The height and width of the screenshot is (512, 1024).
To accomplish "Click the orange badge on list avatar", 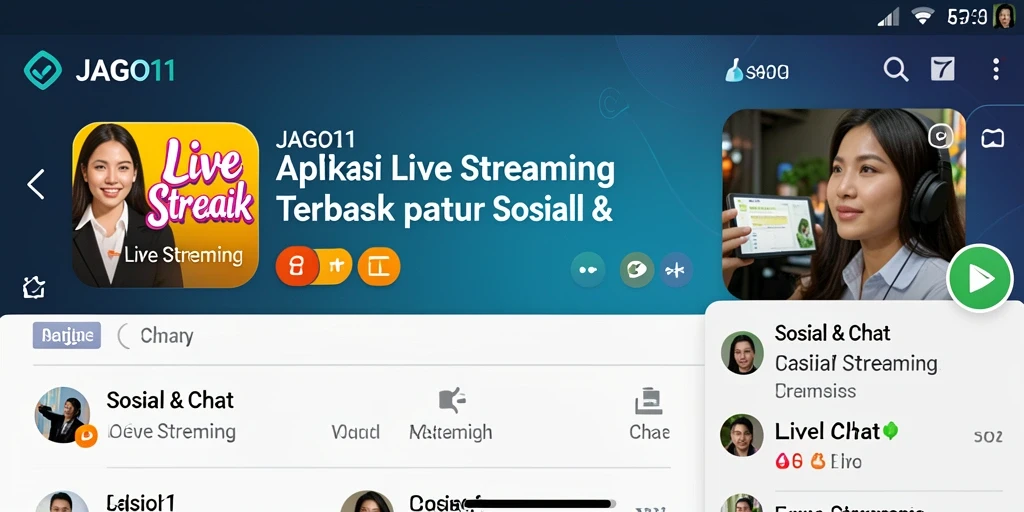I will pos(86,436).
